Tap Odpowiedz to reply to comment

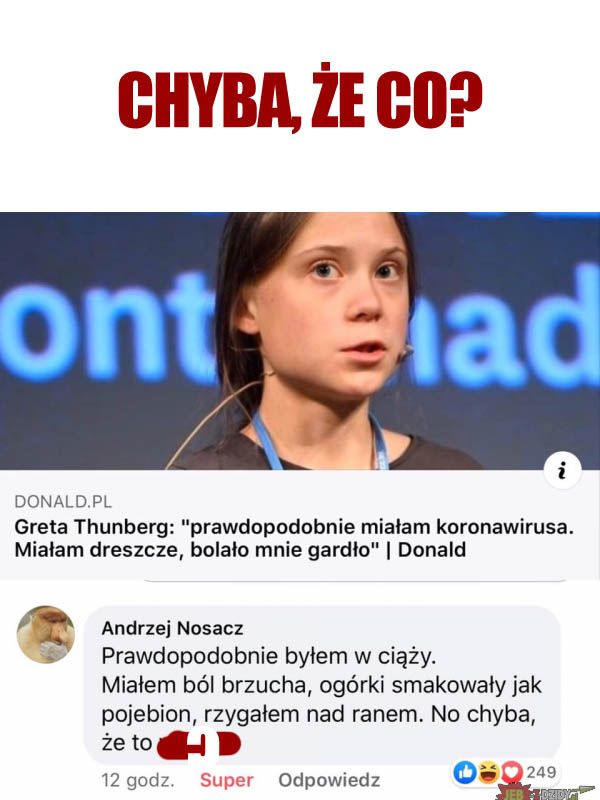(x=329, y=780)
